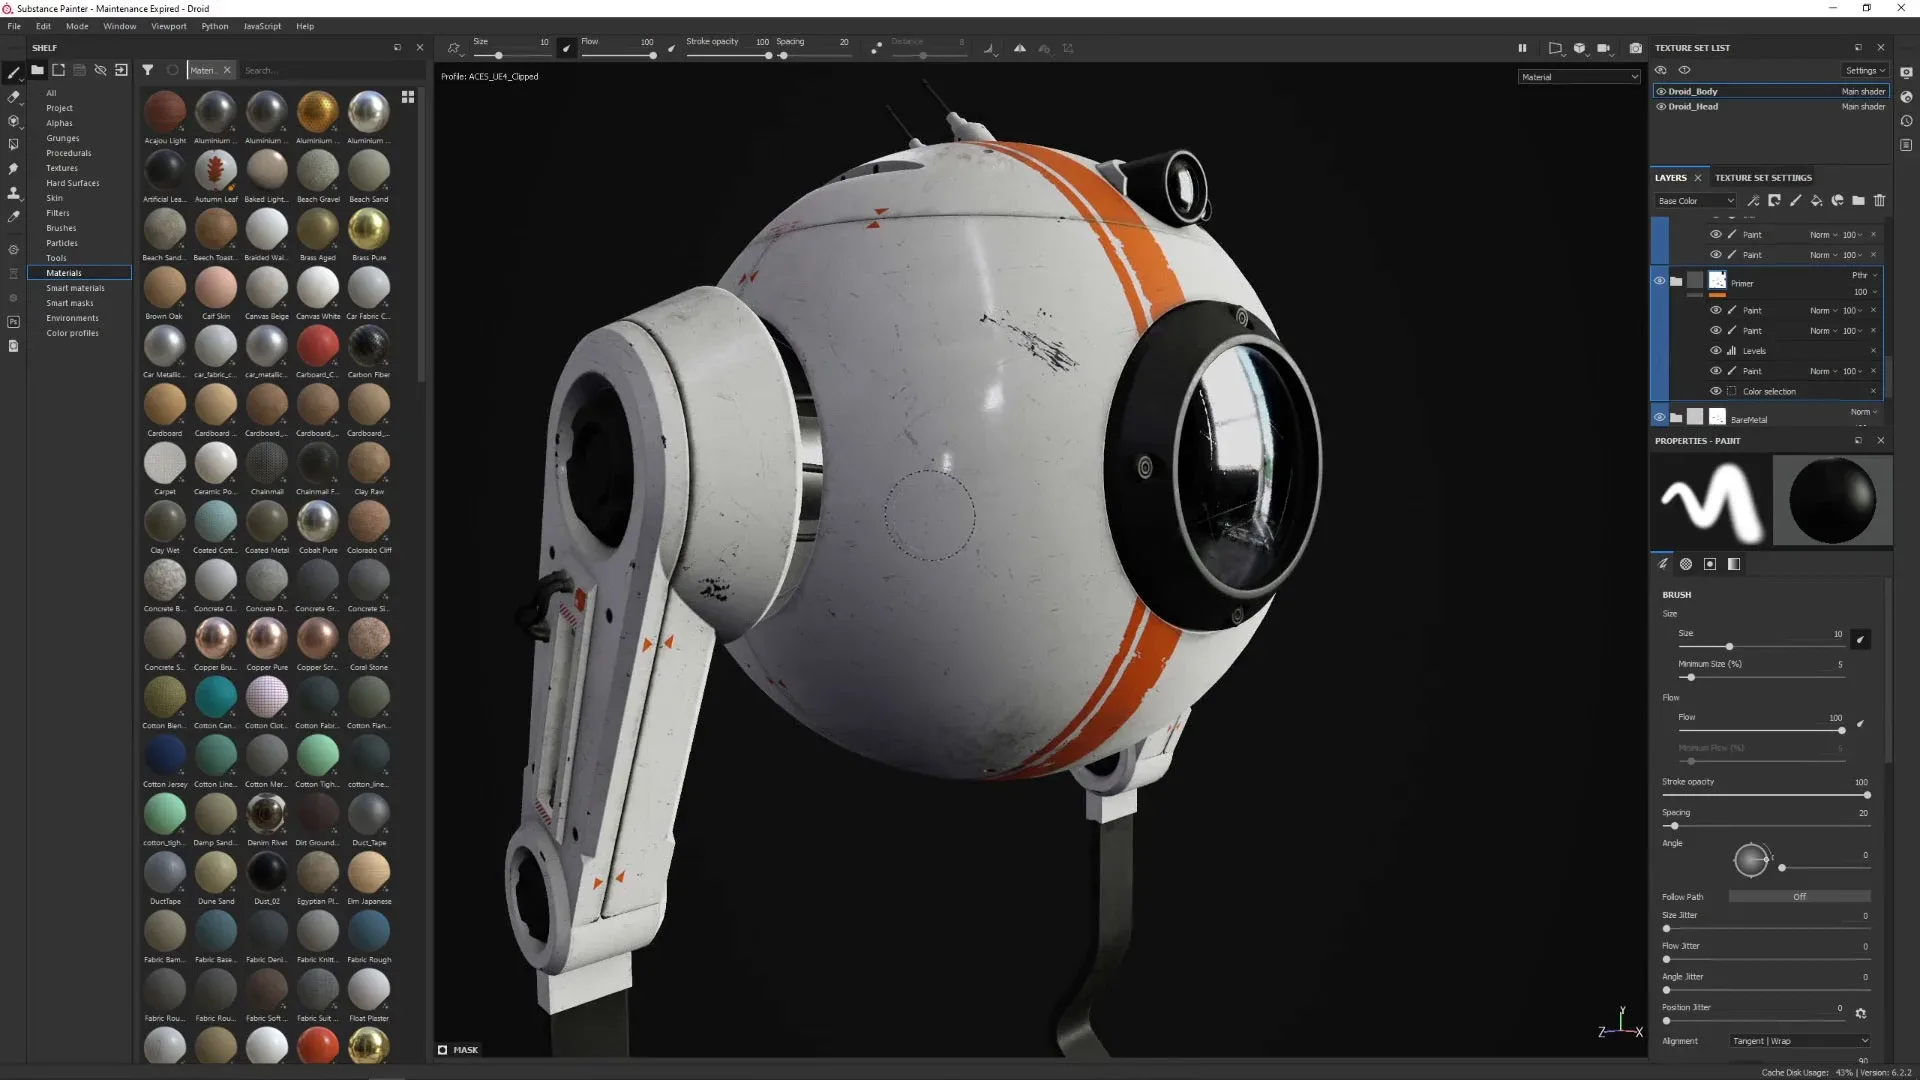Hide the Levels effect
This screenshot has height=1080, width=1920.
[1716, 351]
